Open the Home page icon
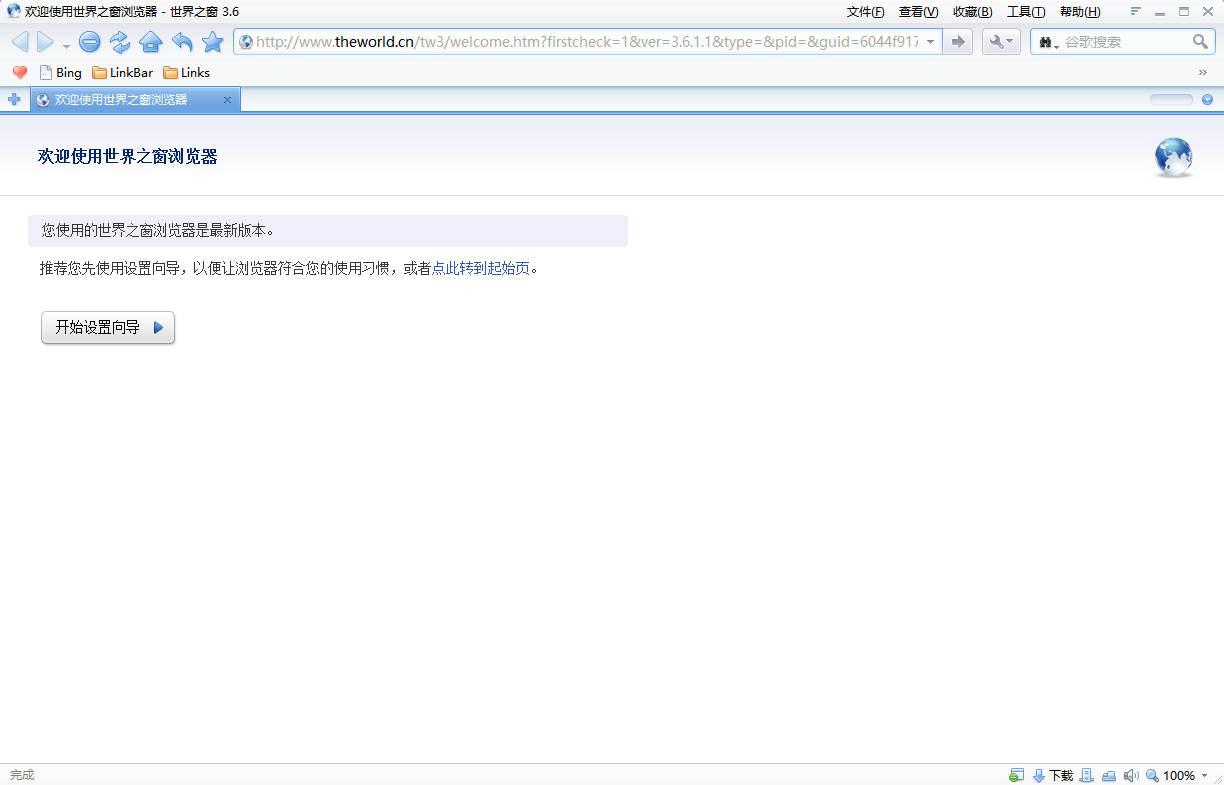This screenshot has width=1224, height=785. pos(151,42)
